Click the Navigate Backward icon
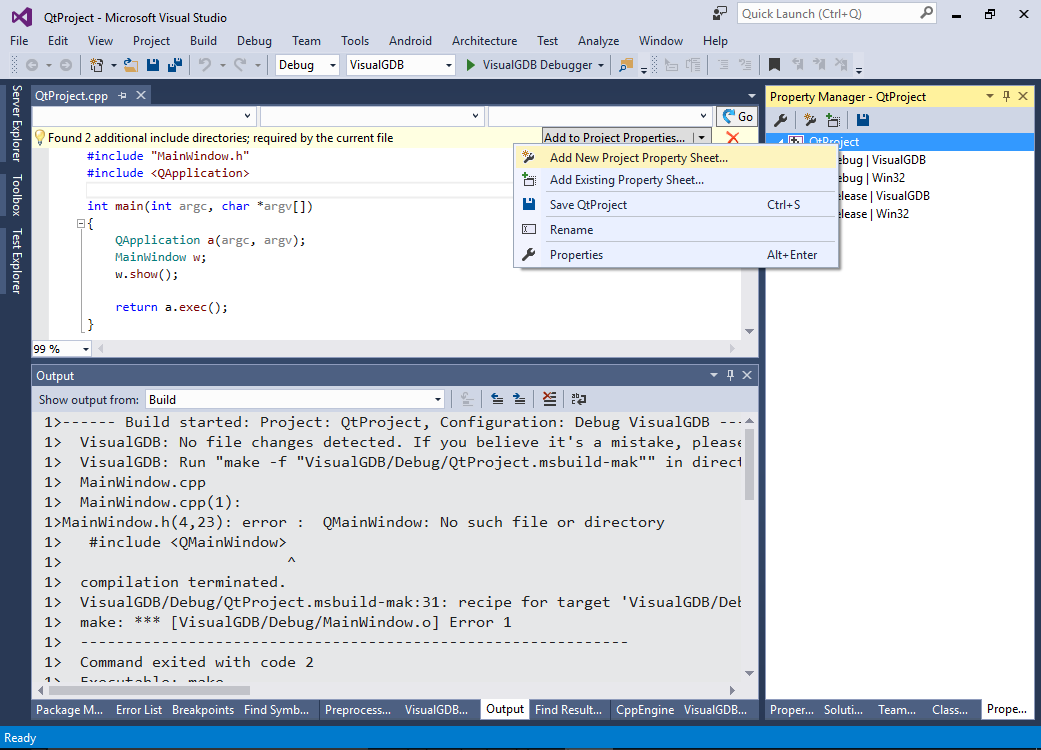This screenshot has width=1041, height=750. (x=31, y=65)
